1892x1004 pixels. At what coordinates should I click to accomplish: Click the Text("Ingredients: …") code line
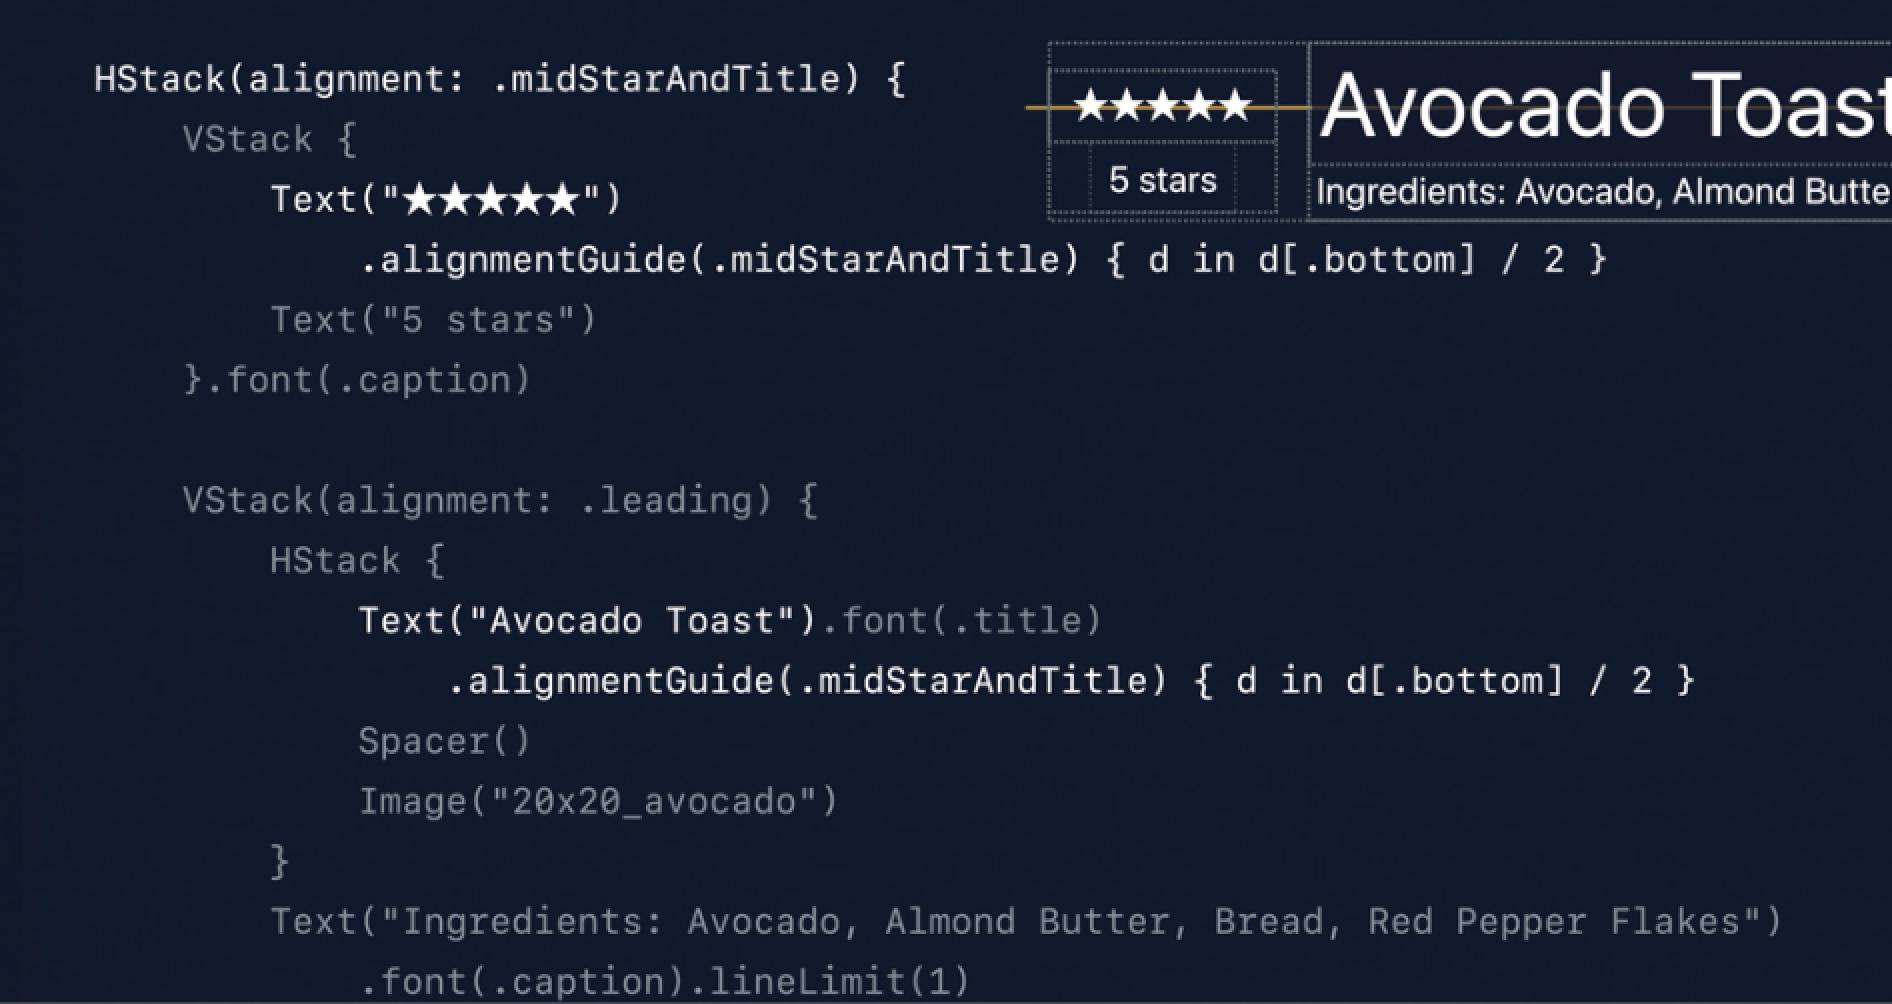pyautogui.click(x=1026, y=921)
